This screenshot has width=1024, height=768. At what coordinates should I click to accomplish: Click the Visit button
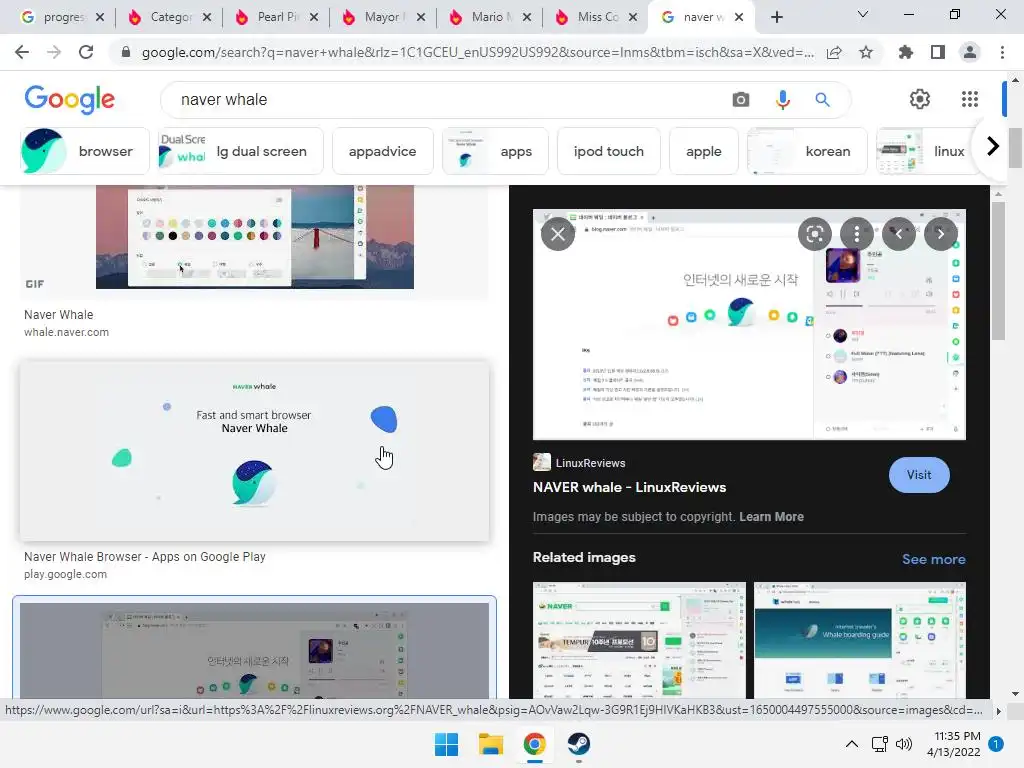[x=919, y=475]
